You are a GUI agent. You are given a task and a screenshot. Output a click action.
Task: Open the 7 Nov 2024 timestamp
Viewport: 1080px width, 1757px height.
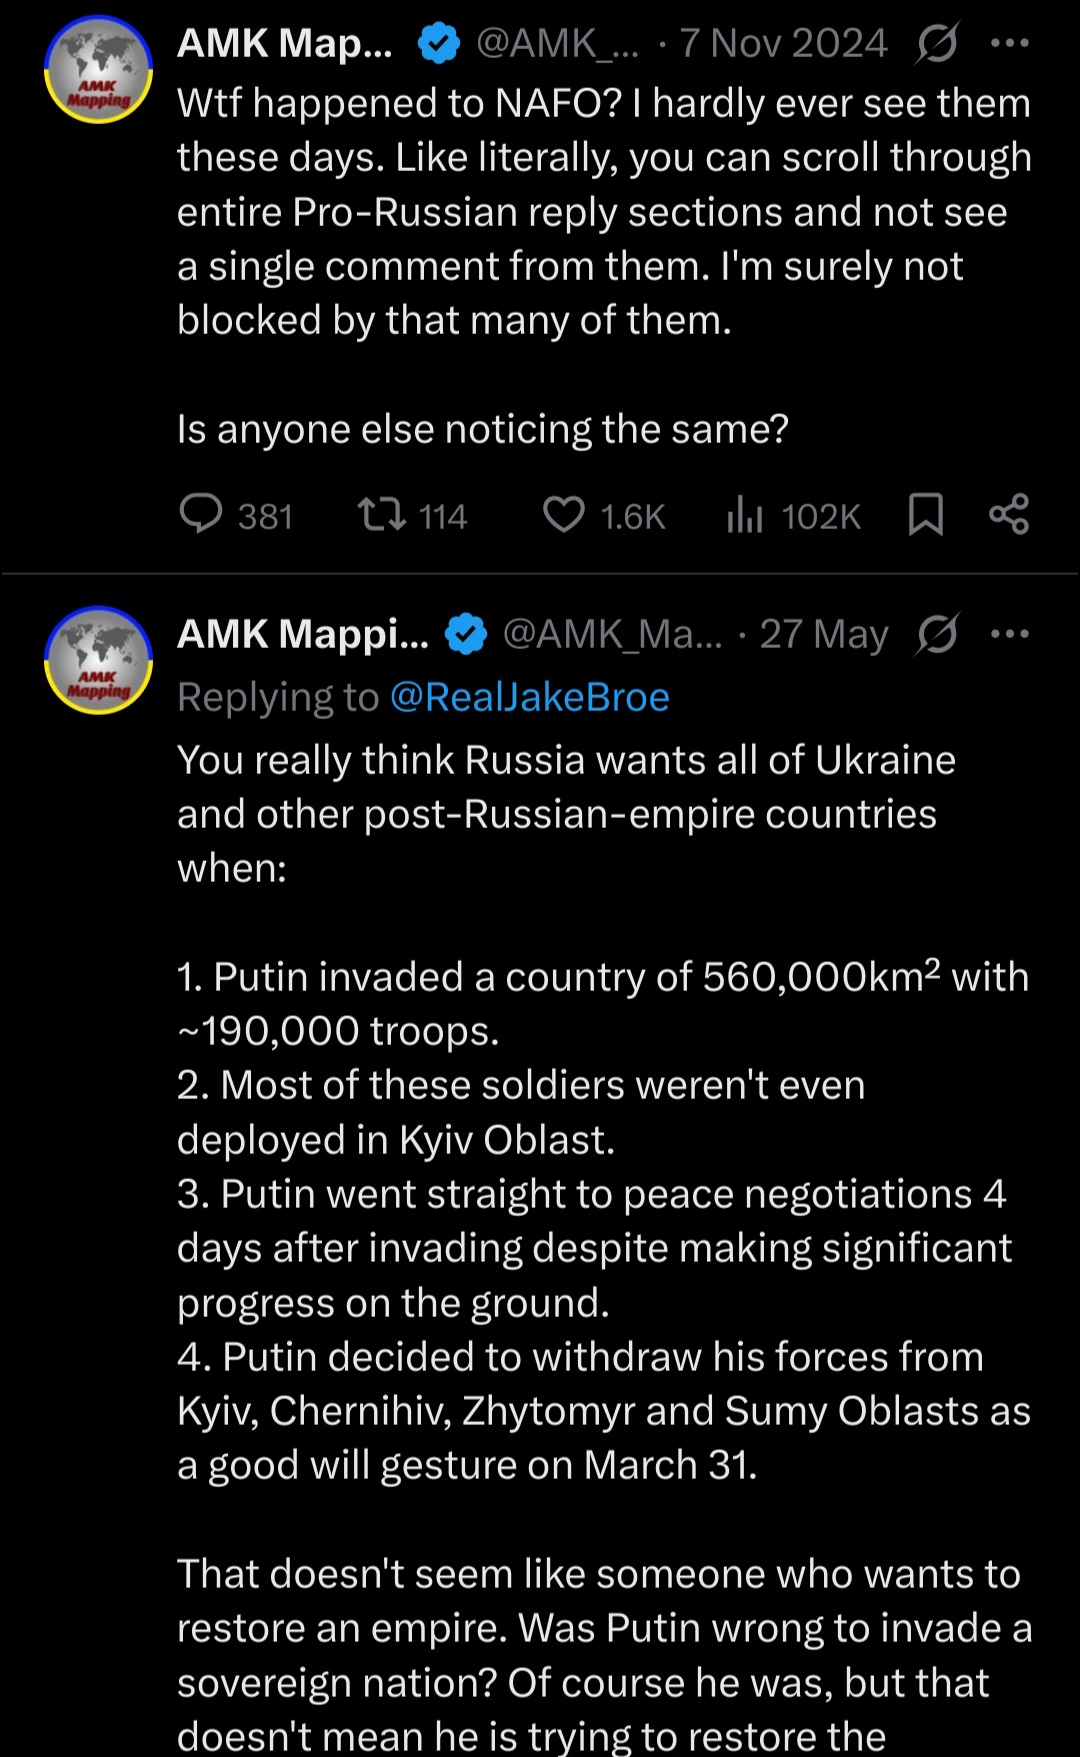tap(783, 43)
